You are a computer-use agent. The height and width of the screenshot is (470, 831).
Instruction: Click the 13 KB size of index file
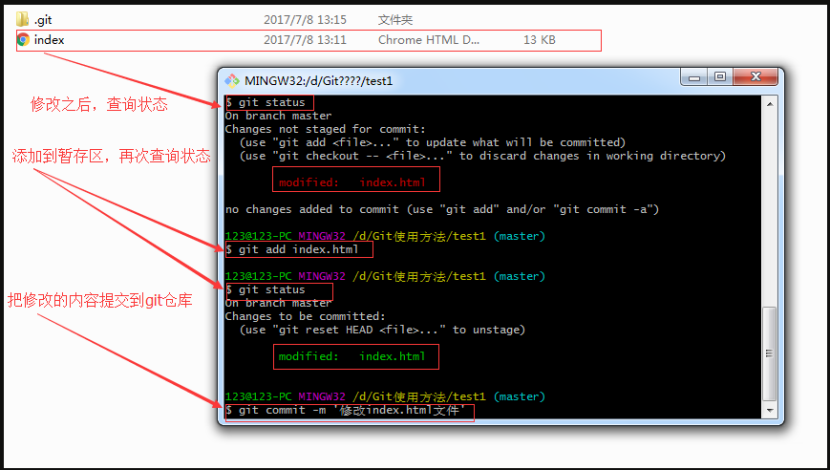[540, 40]
